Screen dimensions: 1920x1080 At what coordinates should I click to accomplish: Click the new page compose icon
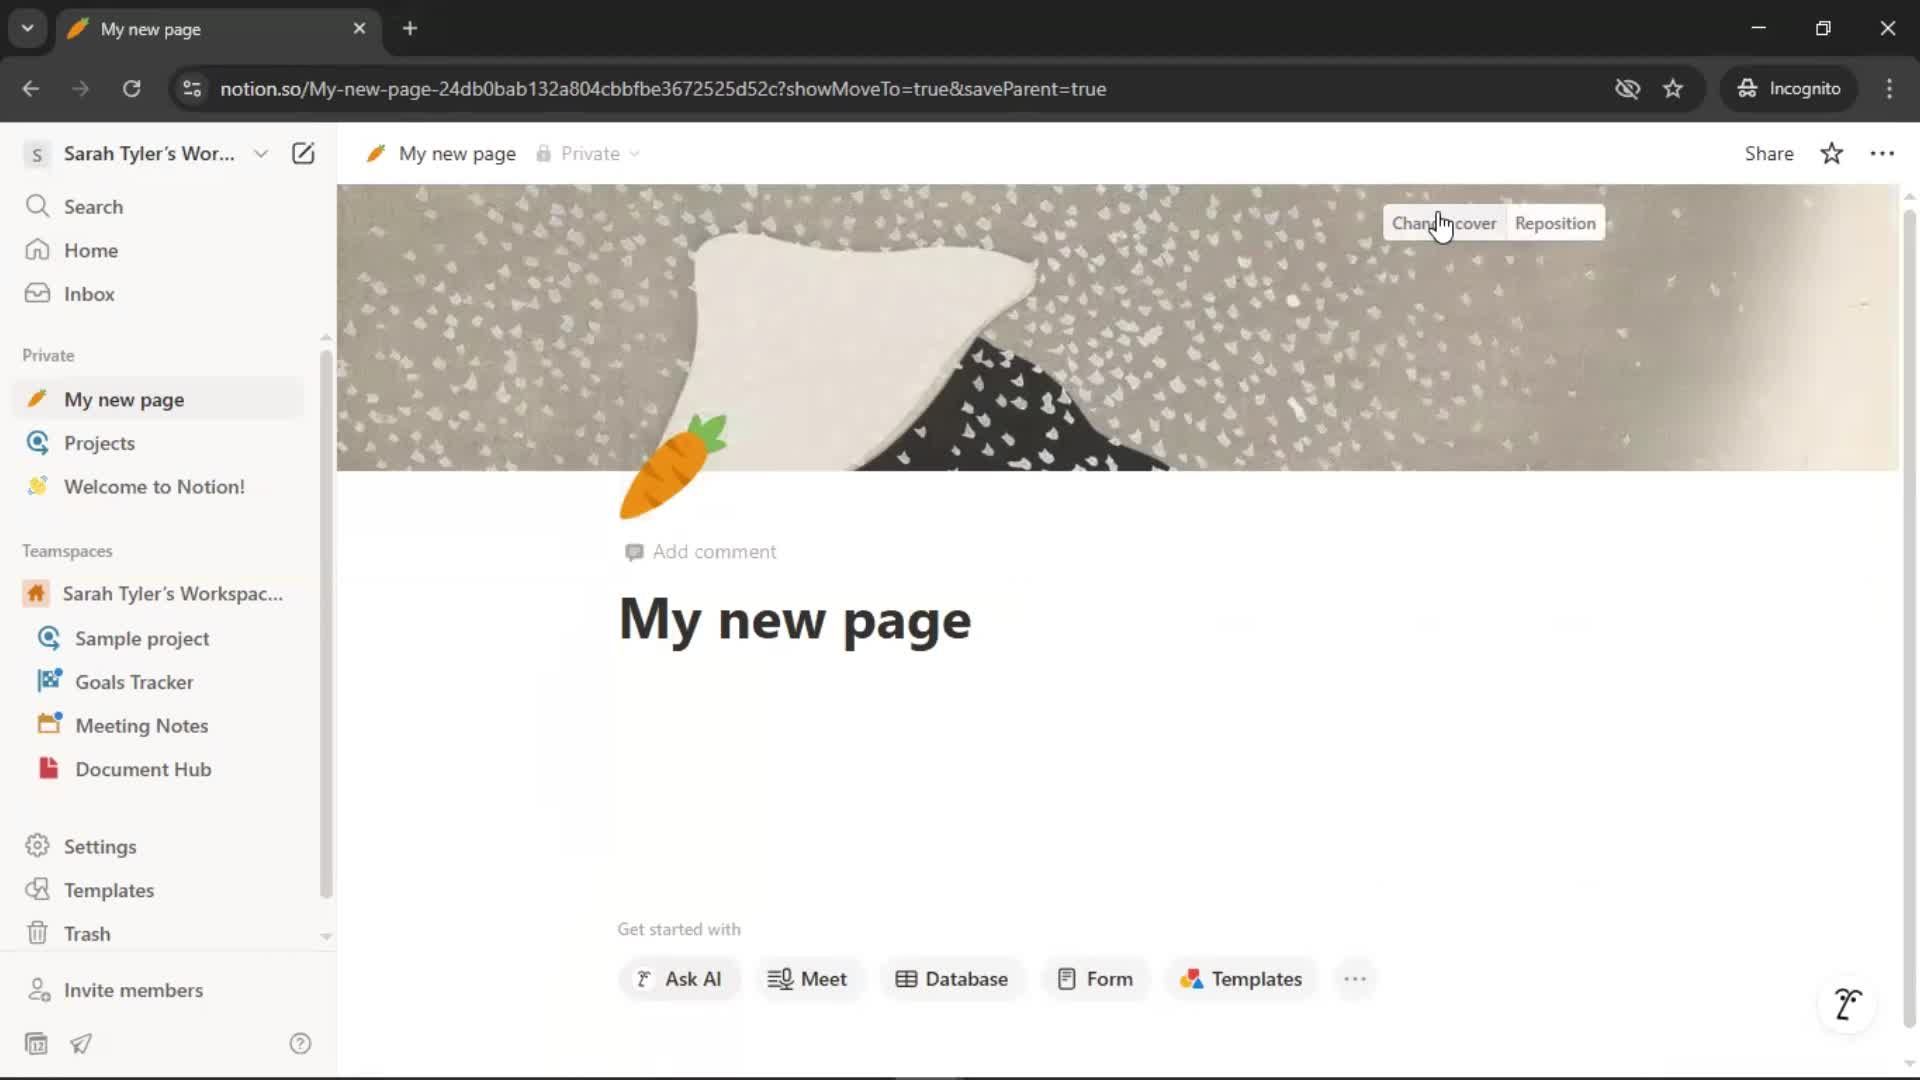coord(303,153)
